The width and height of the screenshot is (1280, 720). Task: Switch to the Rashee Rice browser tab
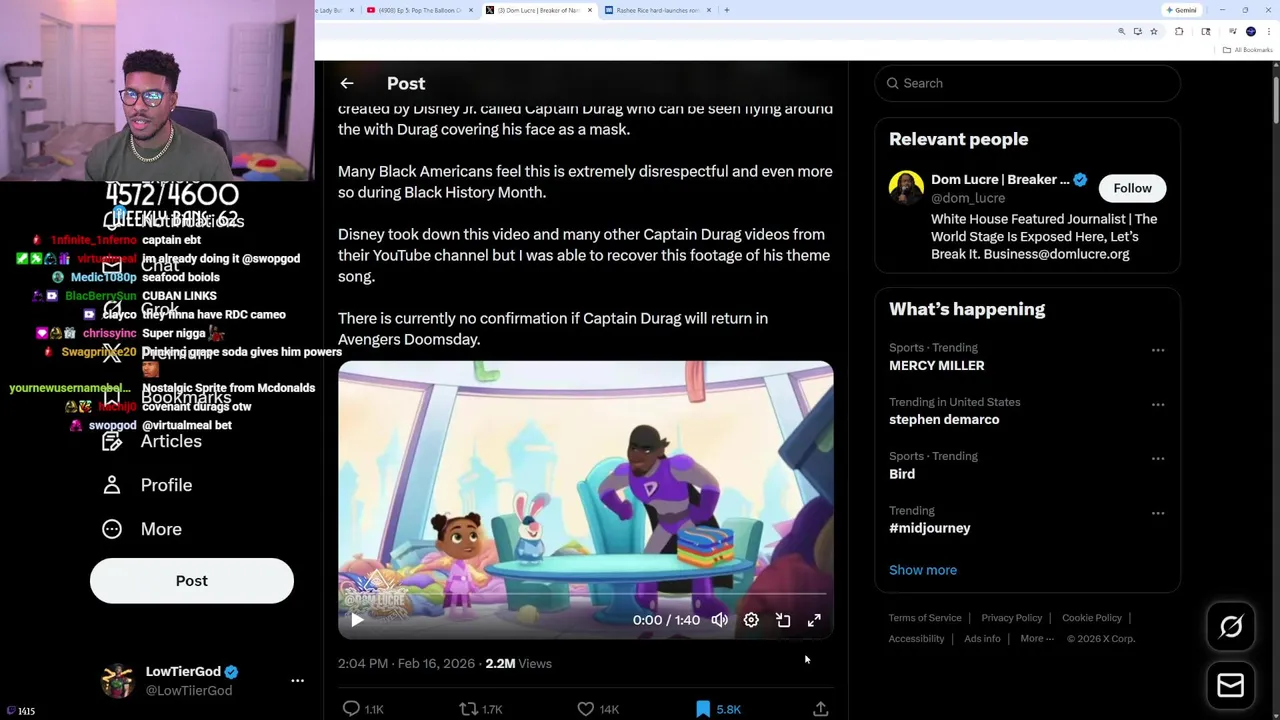656,10
